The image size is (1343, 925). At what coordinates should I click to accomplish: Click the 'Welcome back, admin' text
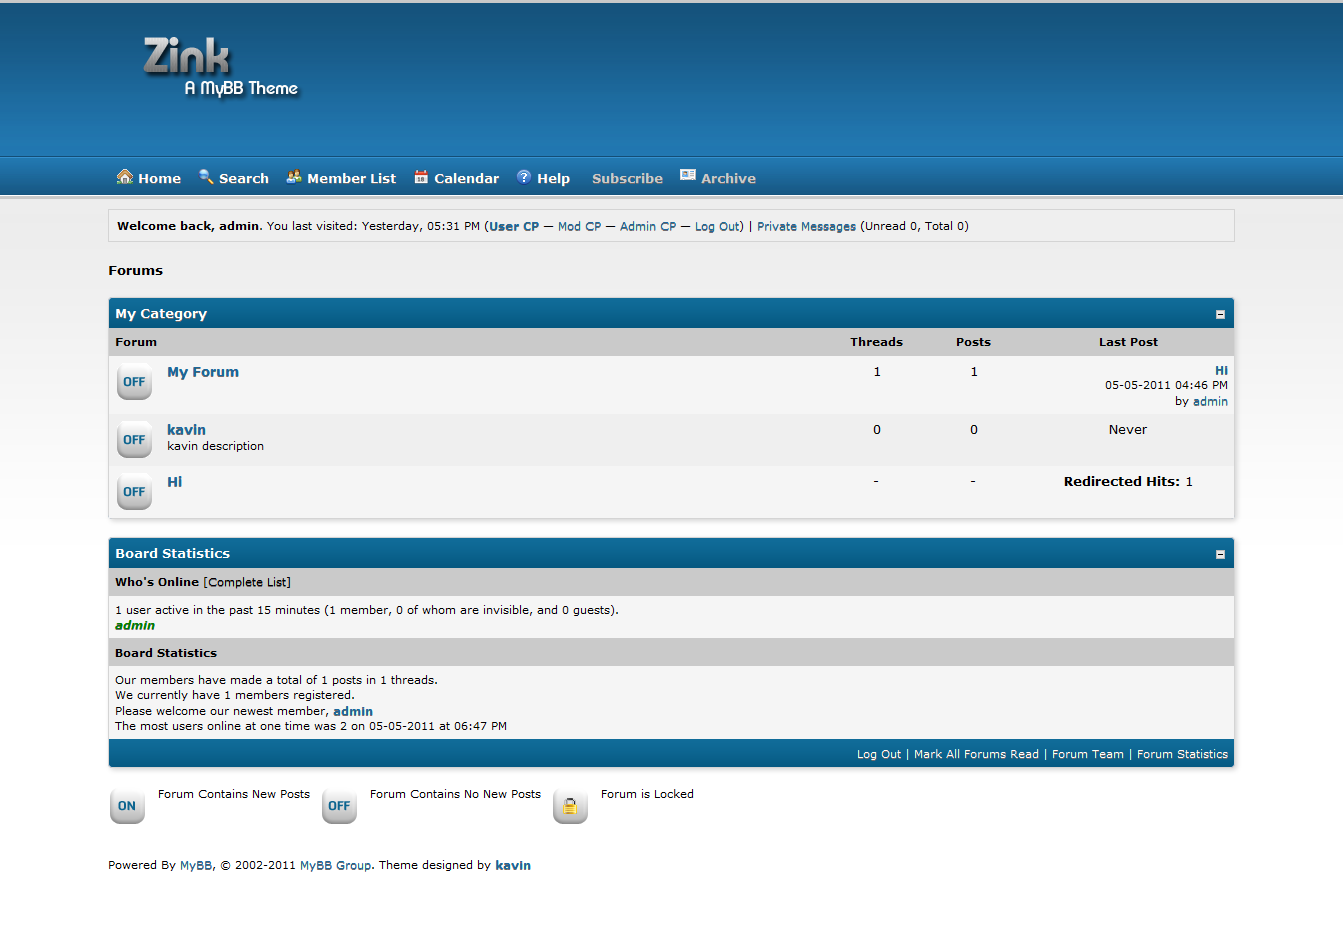tap(188, 226)
